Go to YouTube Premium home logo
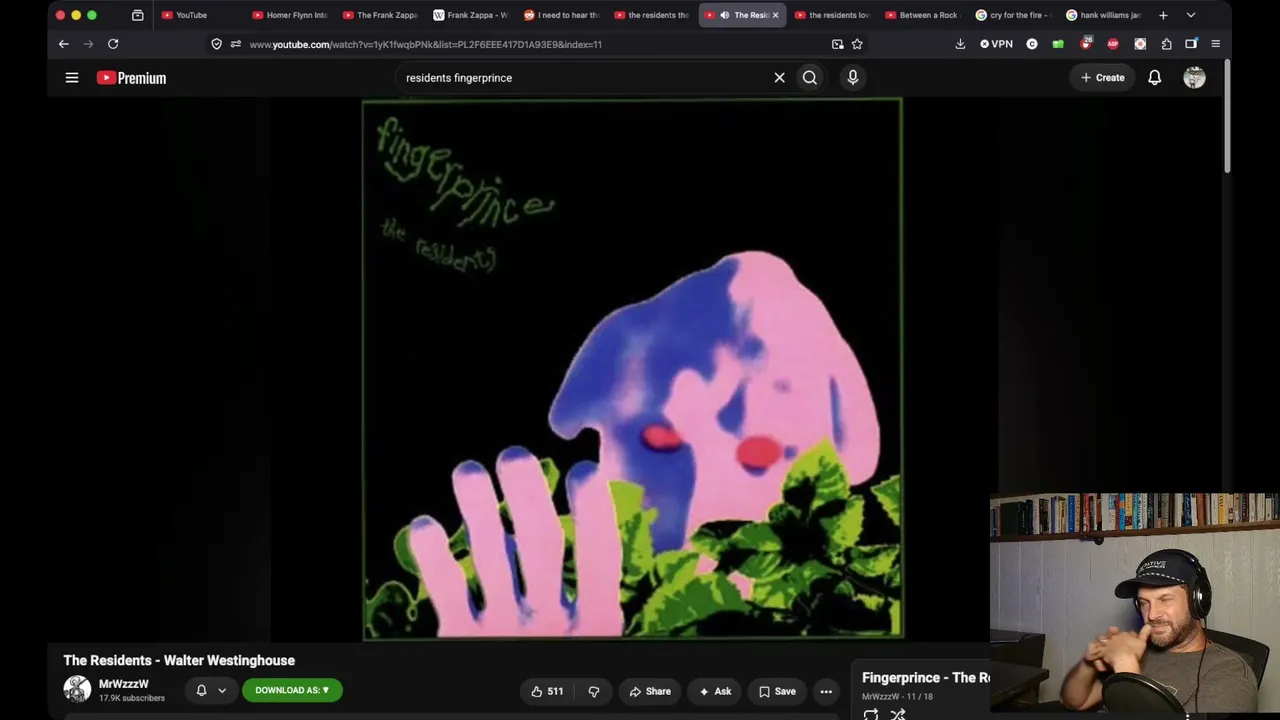 tap(131, 78)
